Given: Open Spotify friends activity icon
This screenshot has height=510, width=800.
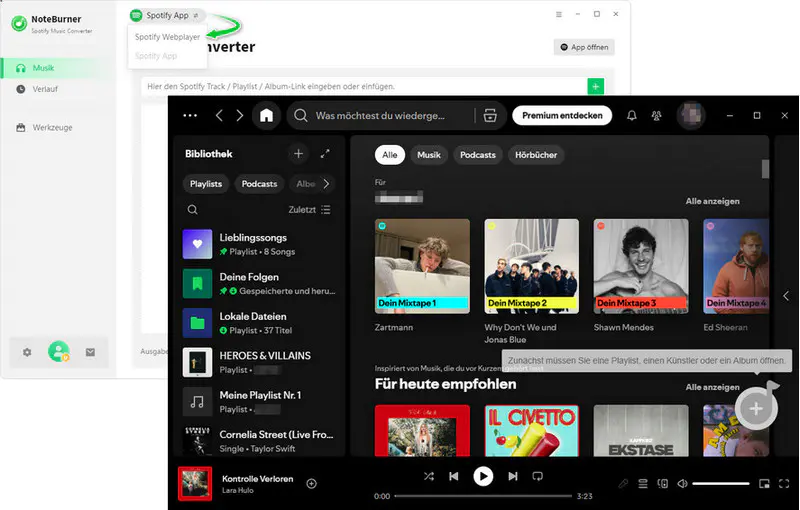Looking at the screenshot, I should pos(657,116).
